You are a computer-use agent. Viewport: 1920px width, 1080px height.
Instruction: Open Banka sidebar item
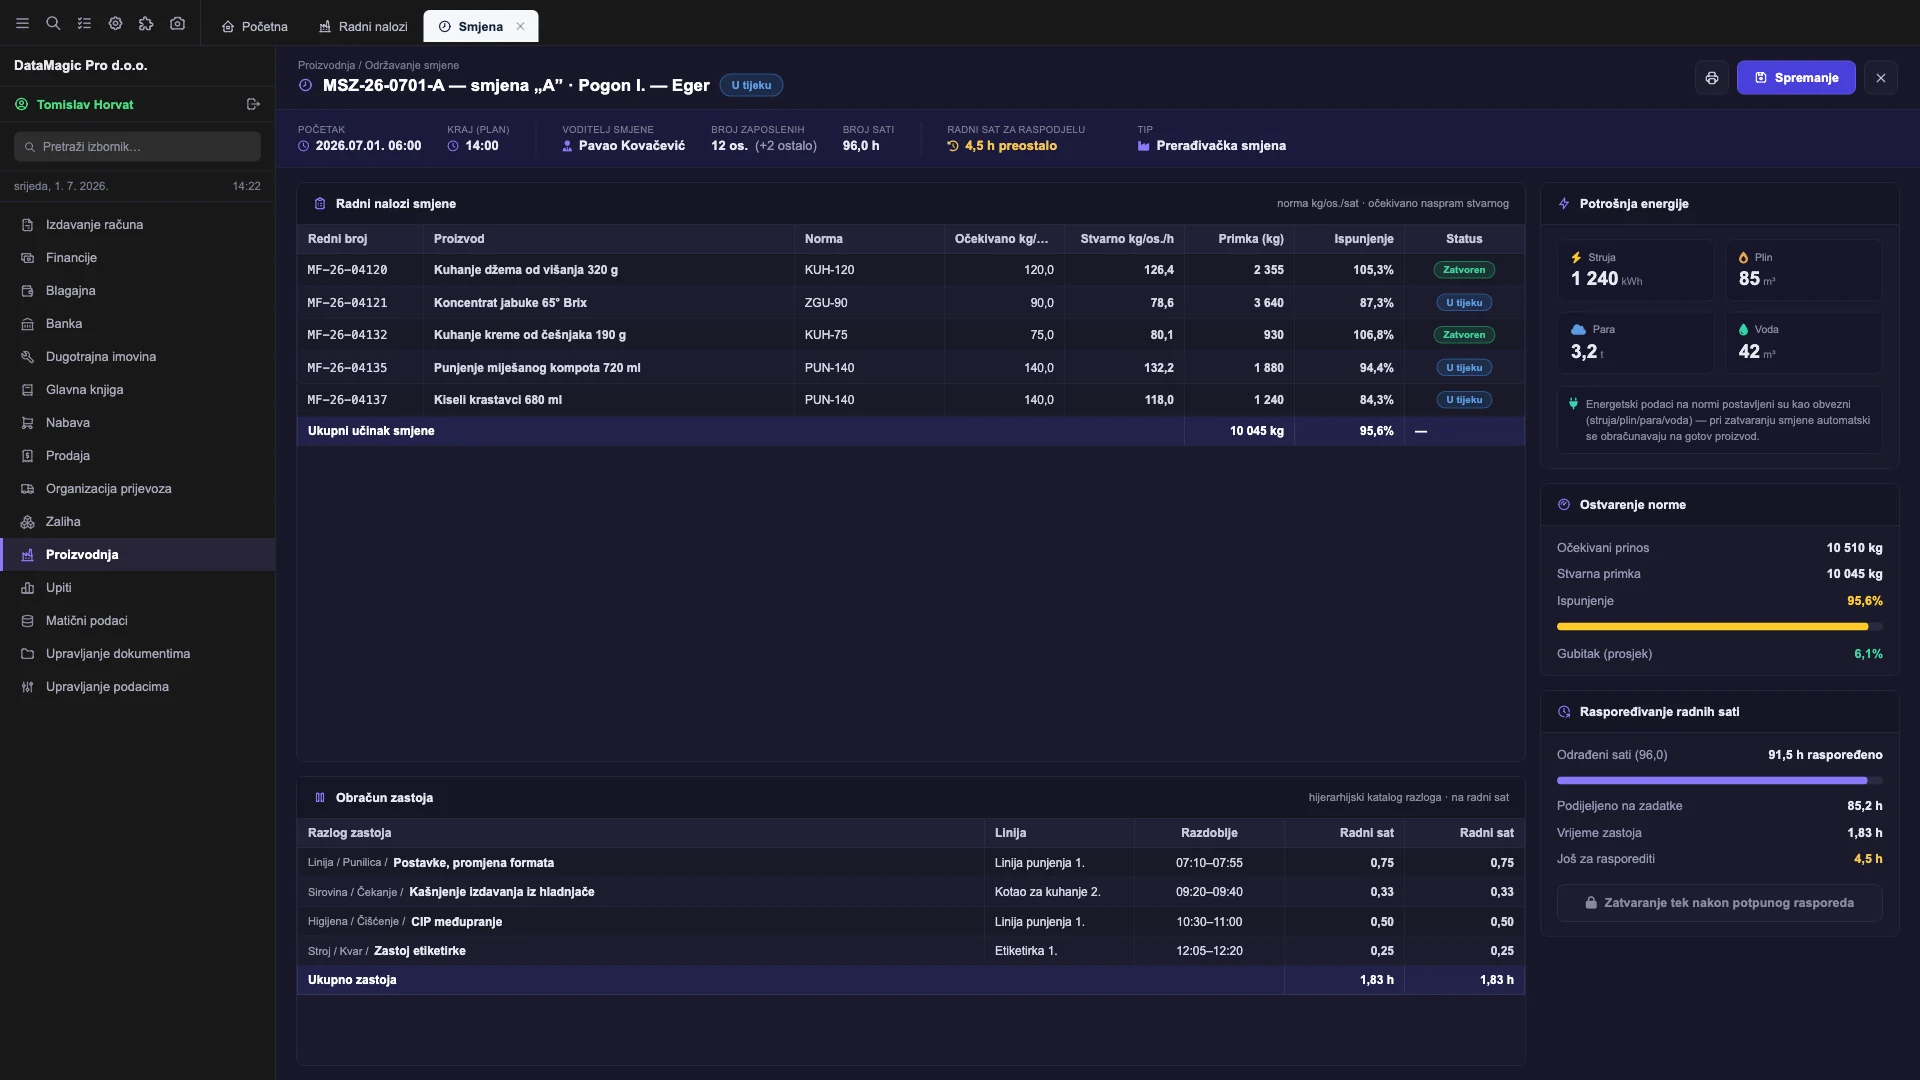138,324
